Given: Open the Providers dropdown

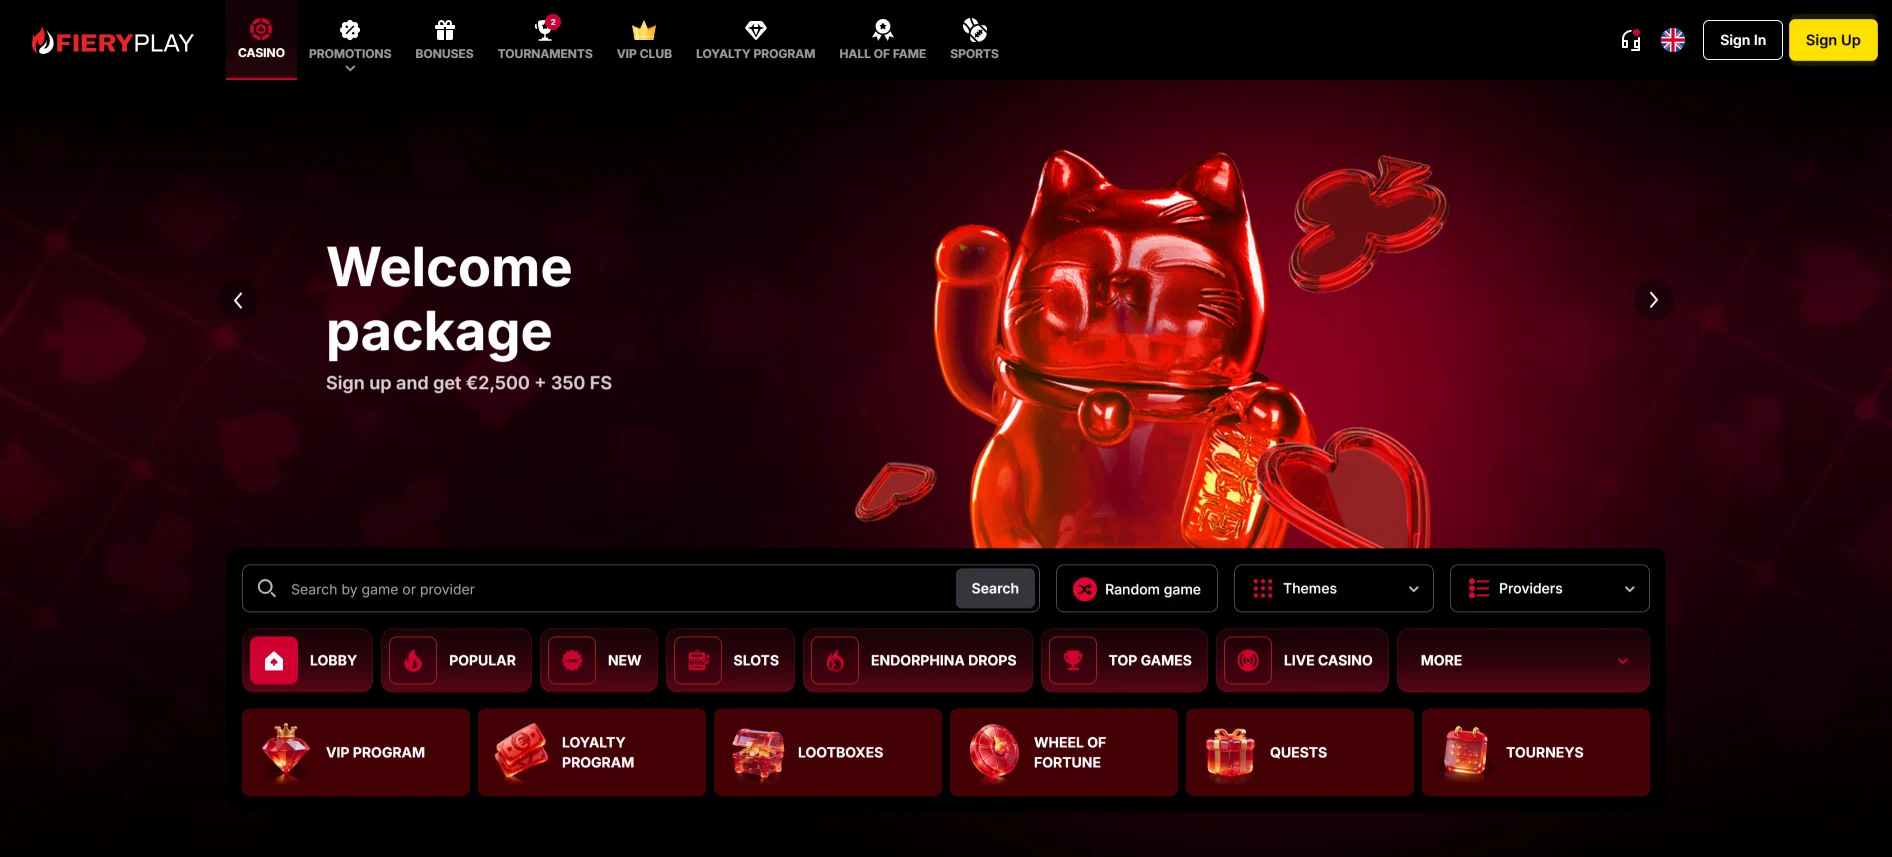Looking at the screenshot, I should point(1550,589).
